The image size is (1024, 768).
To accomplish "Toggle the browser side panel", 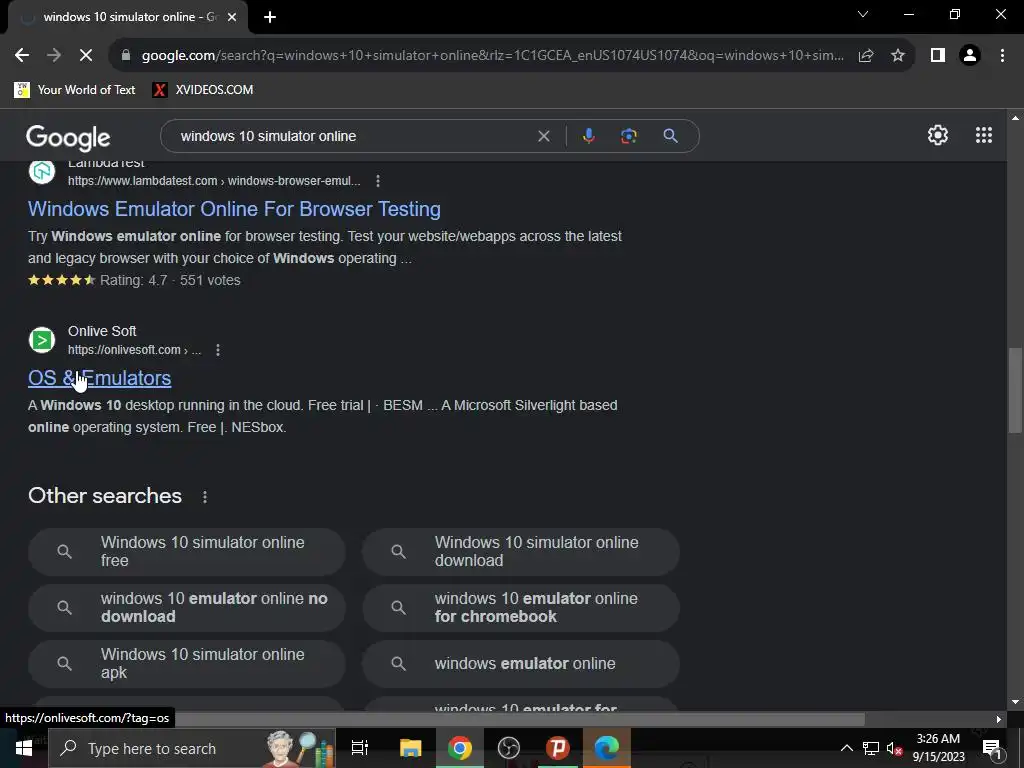I will (938, 56).
